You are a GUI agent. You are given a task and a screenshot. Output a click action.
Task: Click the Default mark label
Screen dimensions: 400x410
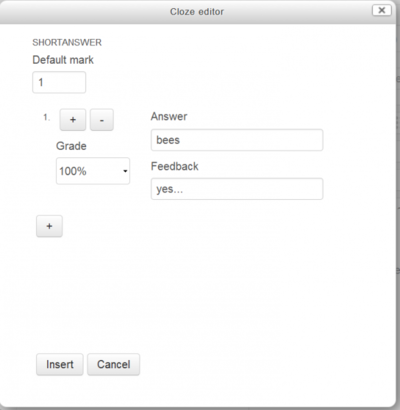click(63, 60)
